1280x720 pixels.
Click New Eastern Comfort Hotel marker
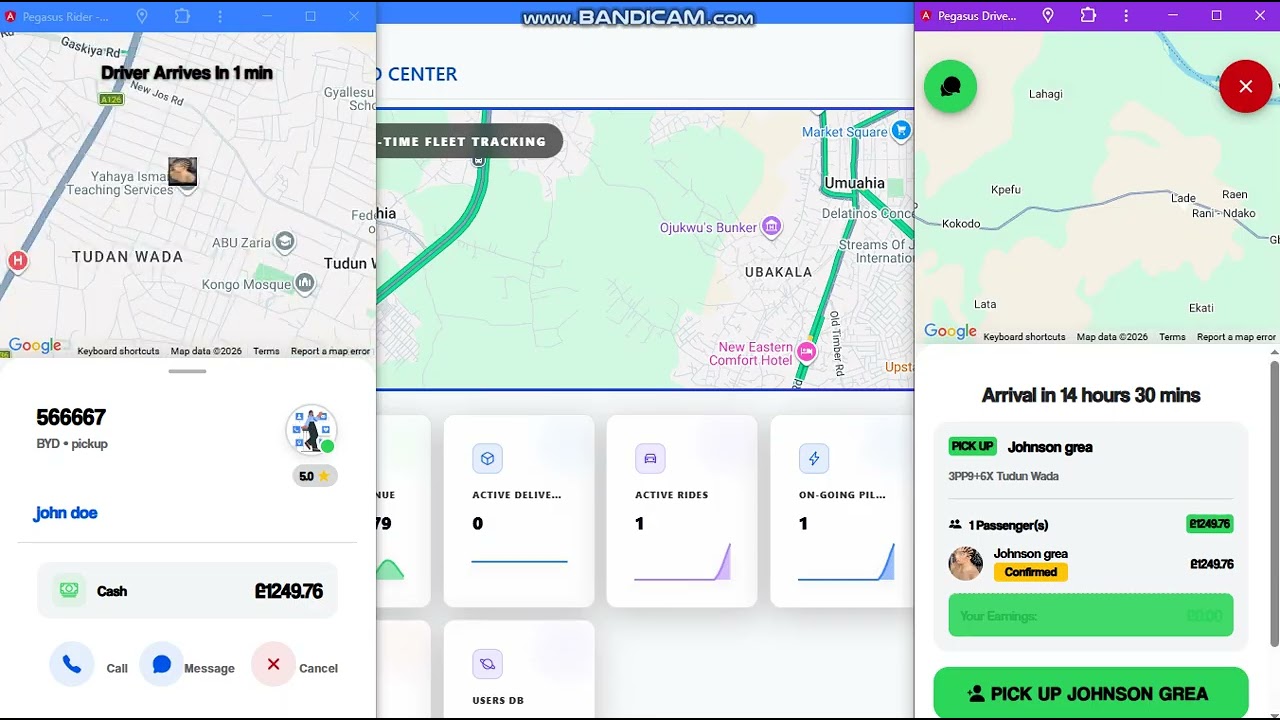point(806,351)
